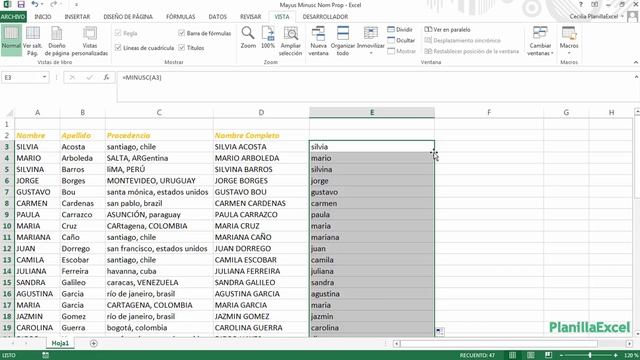Click Ocultar window

[x=401, y=40]
